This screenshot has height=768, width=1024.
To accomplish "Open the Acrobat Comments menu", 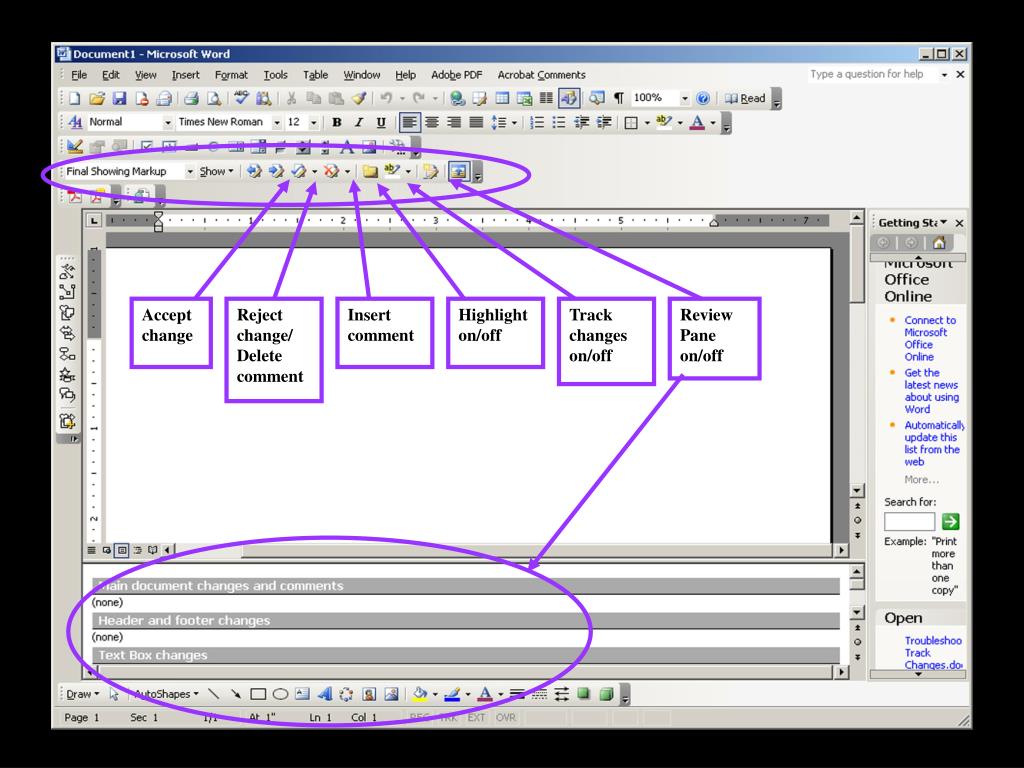I will 541,75.
